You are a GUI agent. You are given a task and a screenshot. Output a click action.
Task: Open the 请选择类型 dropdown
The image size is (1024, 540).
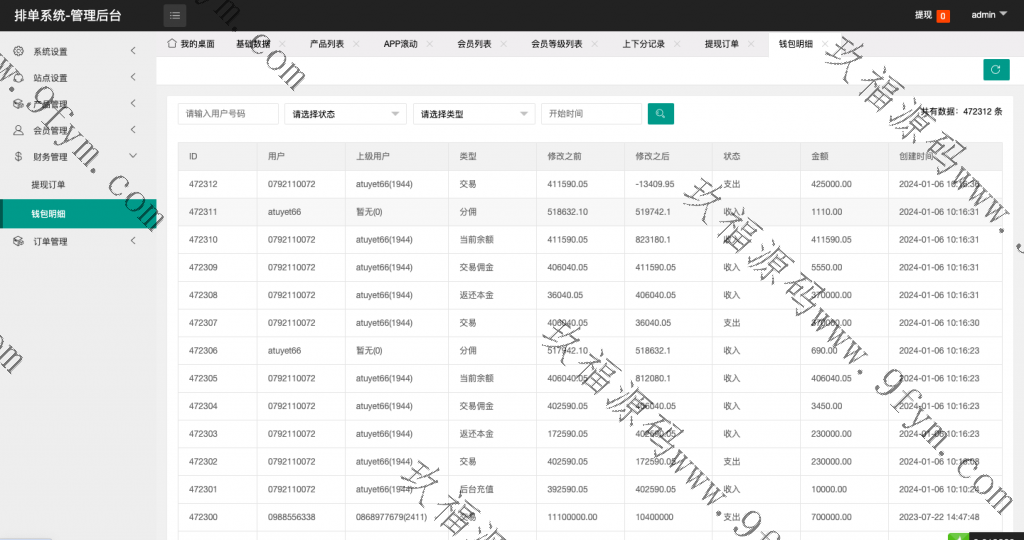(x=474, y=114)
